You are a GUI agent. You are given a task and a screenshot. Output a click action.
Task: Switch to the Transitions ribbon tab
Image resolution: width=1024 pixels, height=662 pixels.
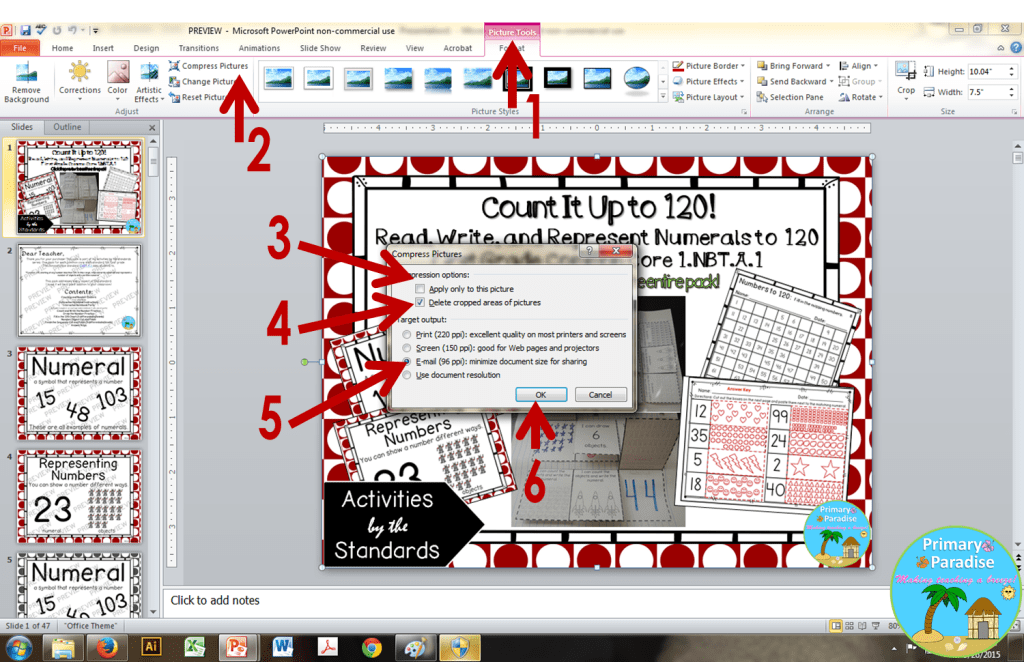pyautogui.click(x=199, y=48)
